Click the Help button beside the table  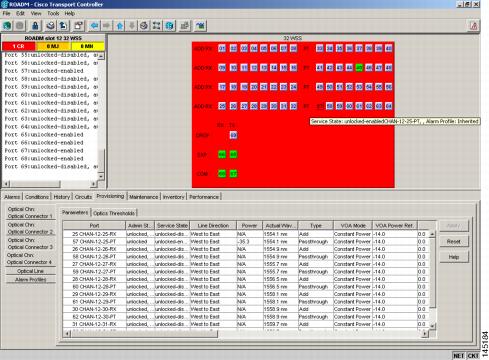pyautogui.click(x=454, y=257)
